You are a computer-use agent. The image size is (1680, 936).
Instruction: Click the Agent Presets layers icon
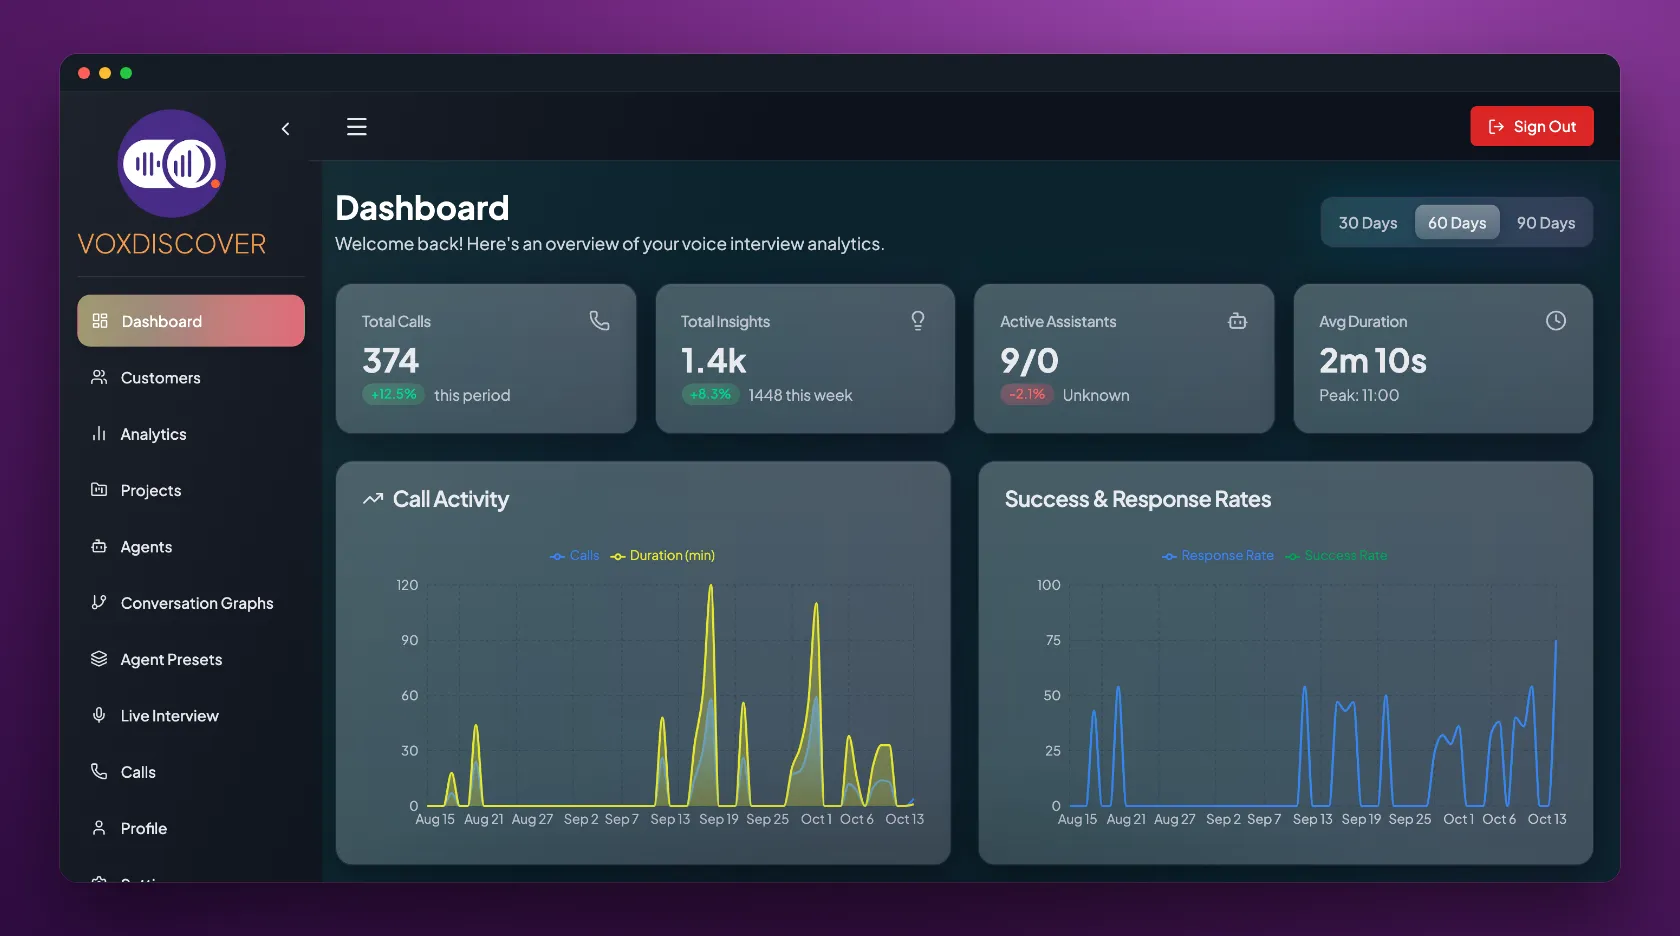[99, 659]
